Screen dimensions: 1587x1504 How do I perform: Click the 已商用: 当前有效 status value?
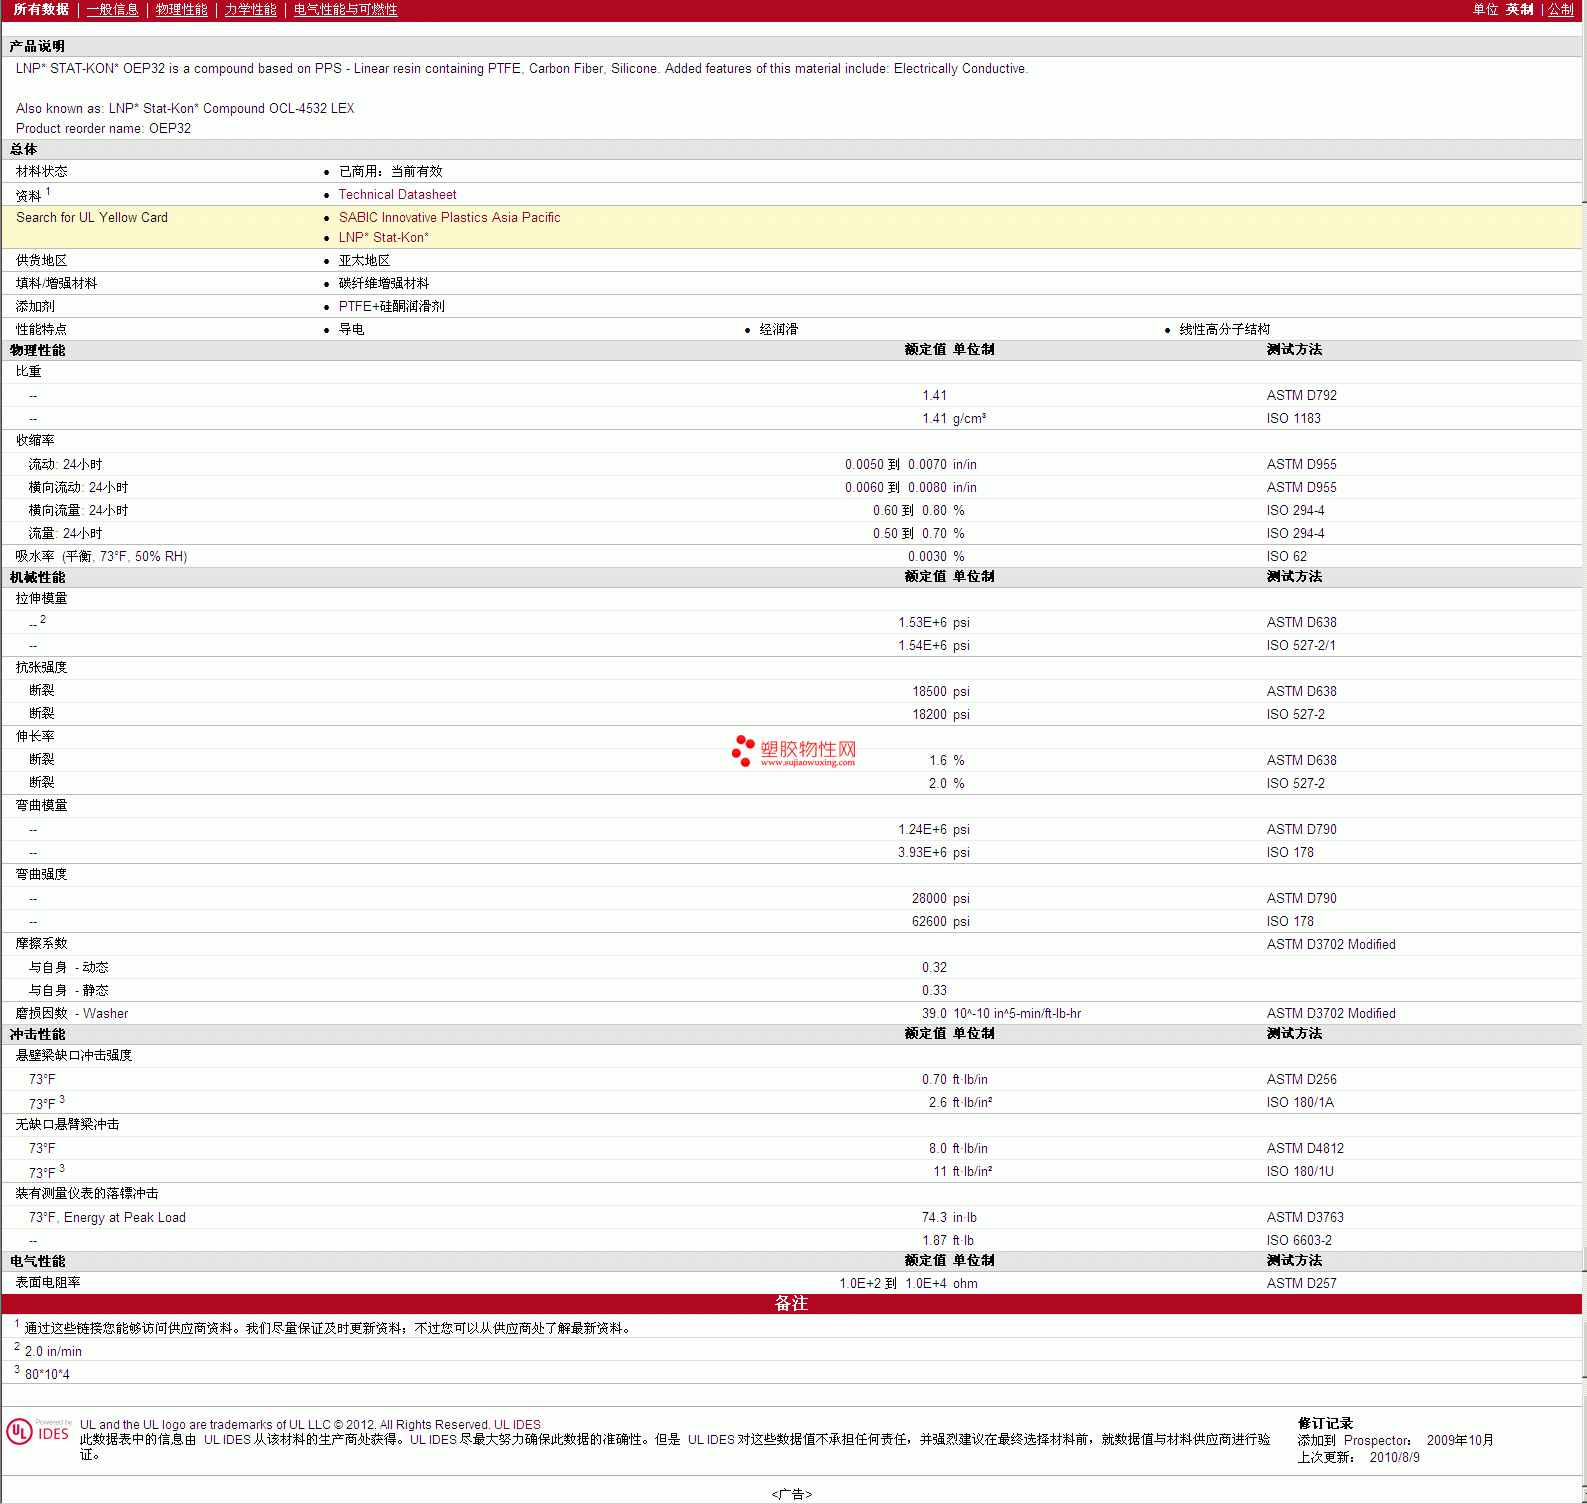(390, 172)
